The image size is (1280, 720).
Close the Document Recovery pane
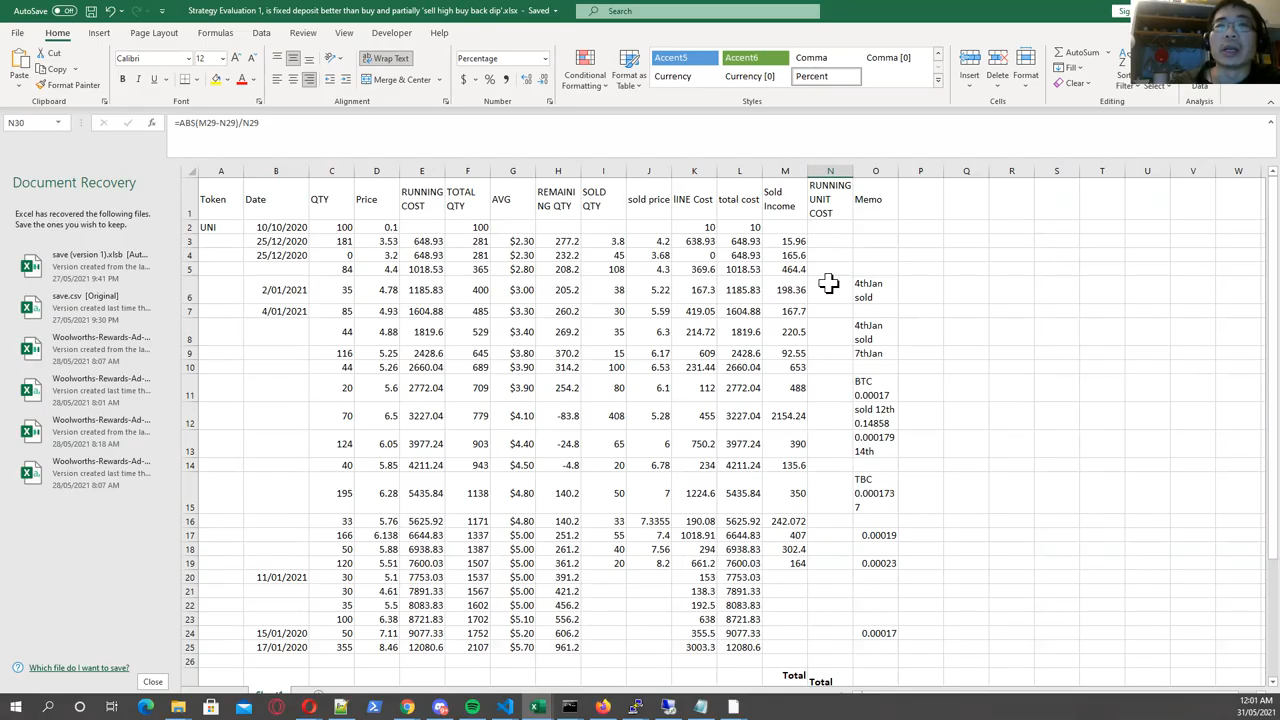(x=152, y=682)
